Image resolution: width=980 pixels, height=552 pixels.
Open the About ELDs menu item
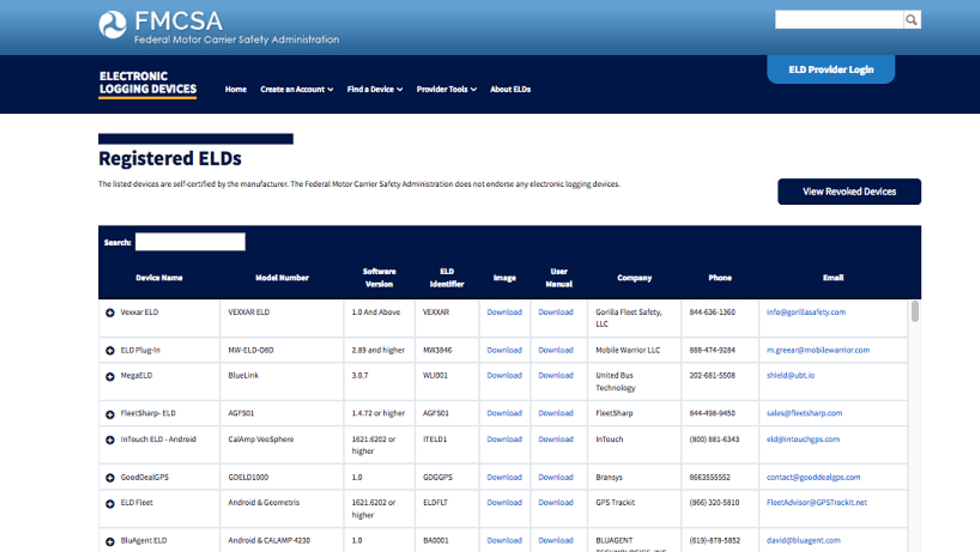tap(510, 89)
